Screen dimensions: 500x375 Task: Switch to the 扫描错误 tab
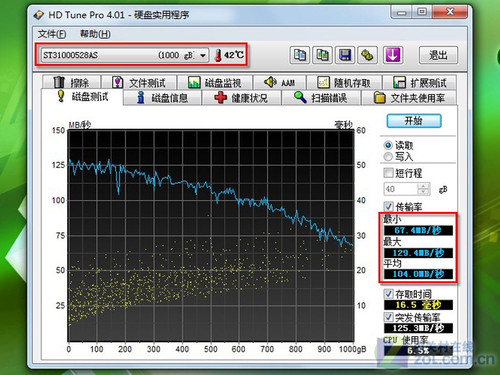coord(321,98)
